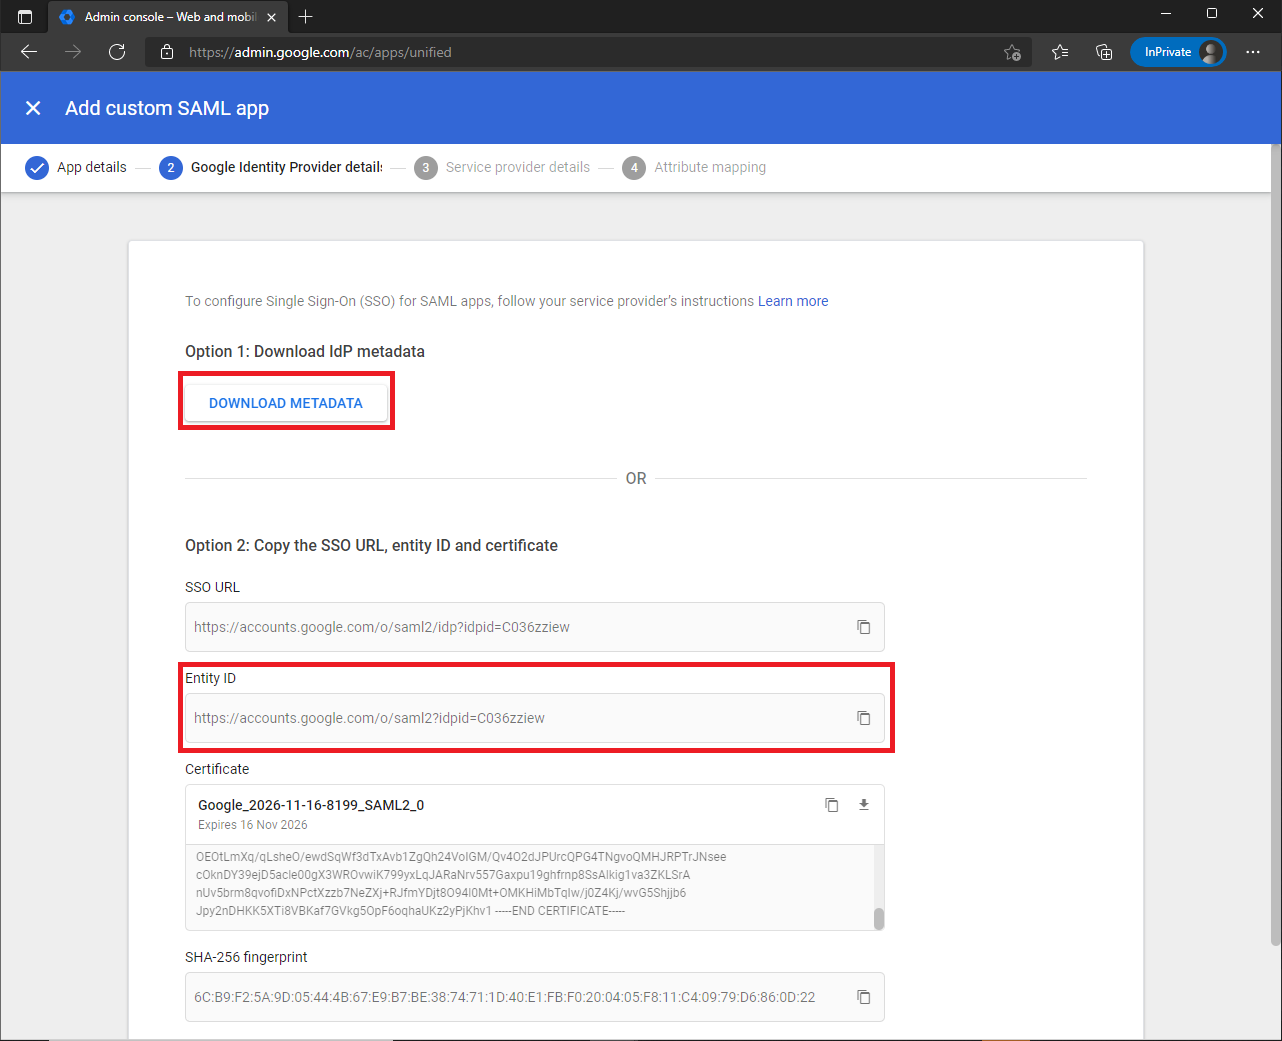Reload the Admin console page
Viewport: 1282px width, 1041px height.
pyautogui.click(x=117, y=52)
